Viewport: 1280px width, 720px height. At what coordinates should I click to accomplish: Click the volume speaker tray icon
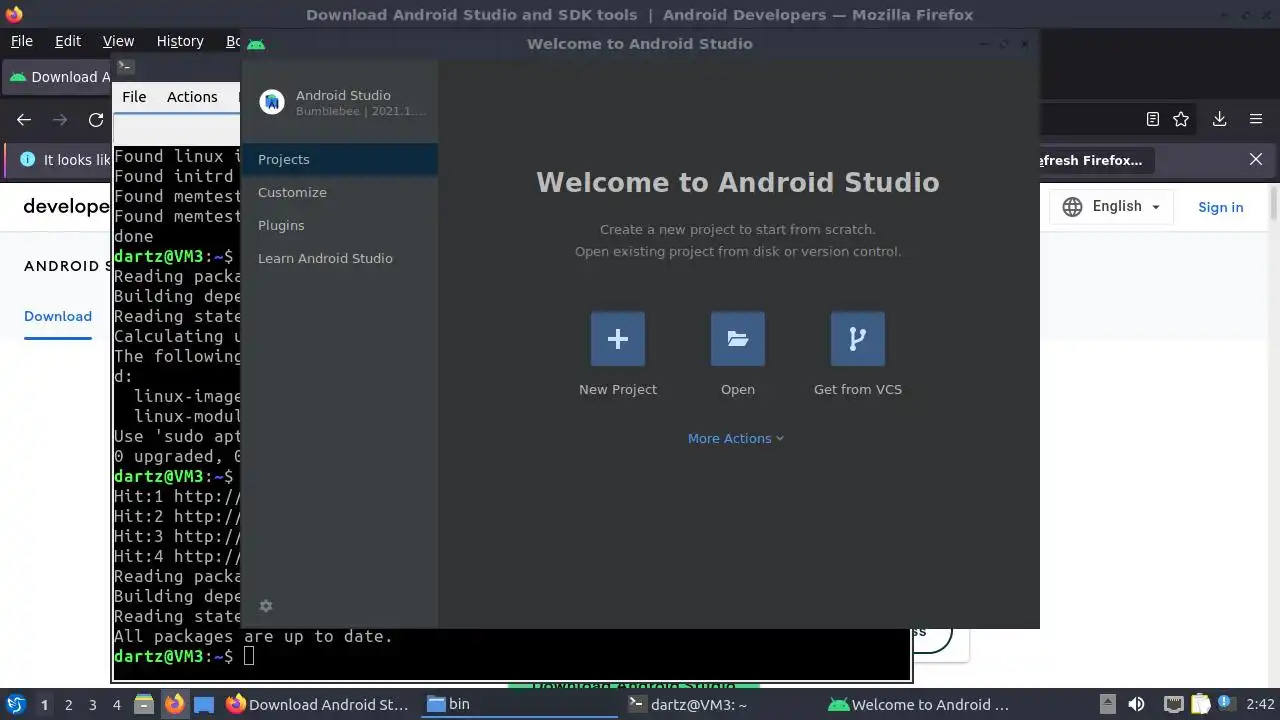click(x=1136, y=705)
